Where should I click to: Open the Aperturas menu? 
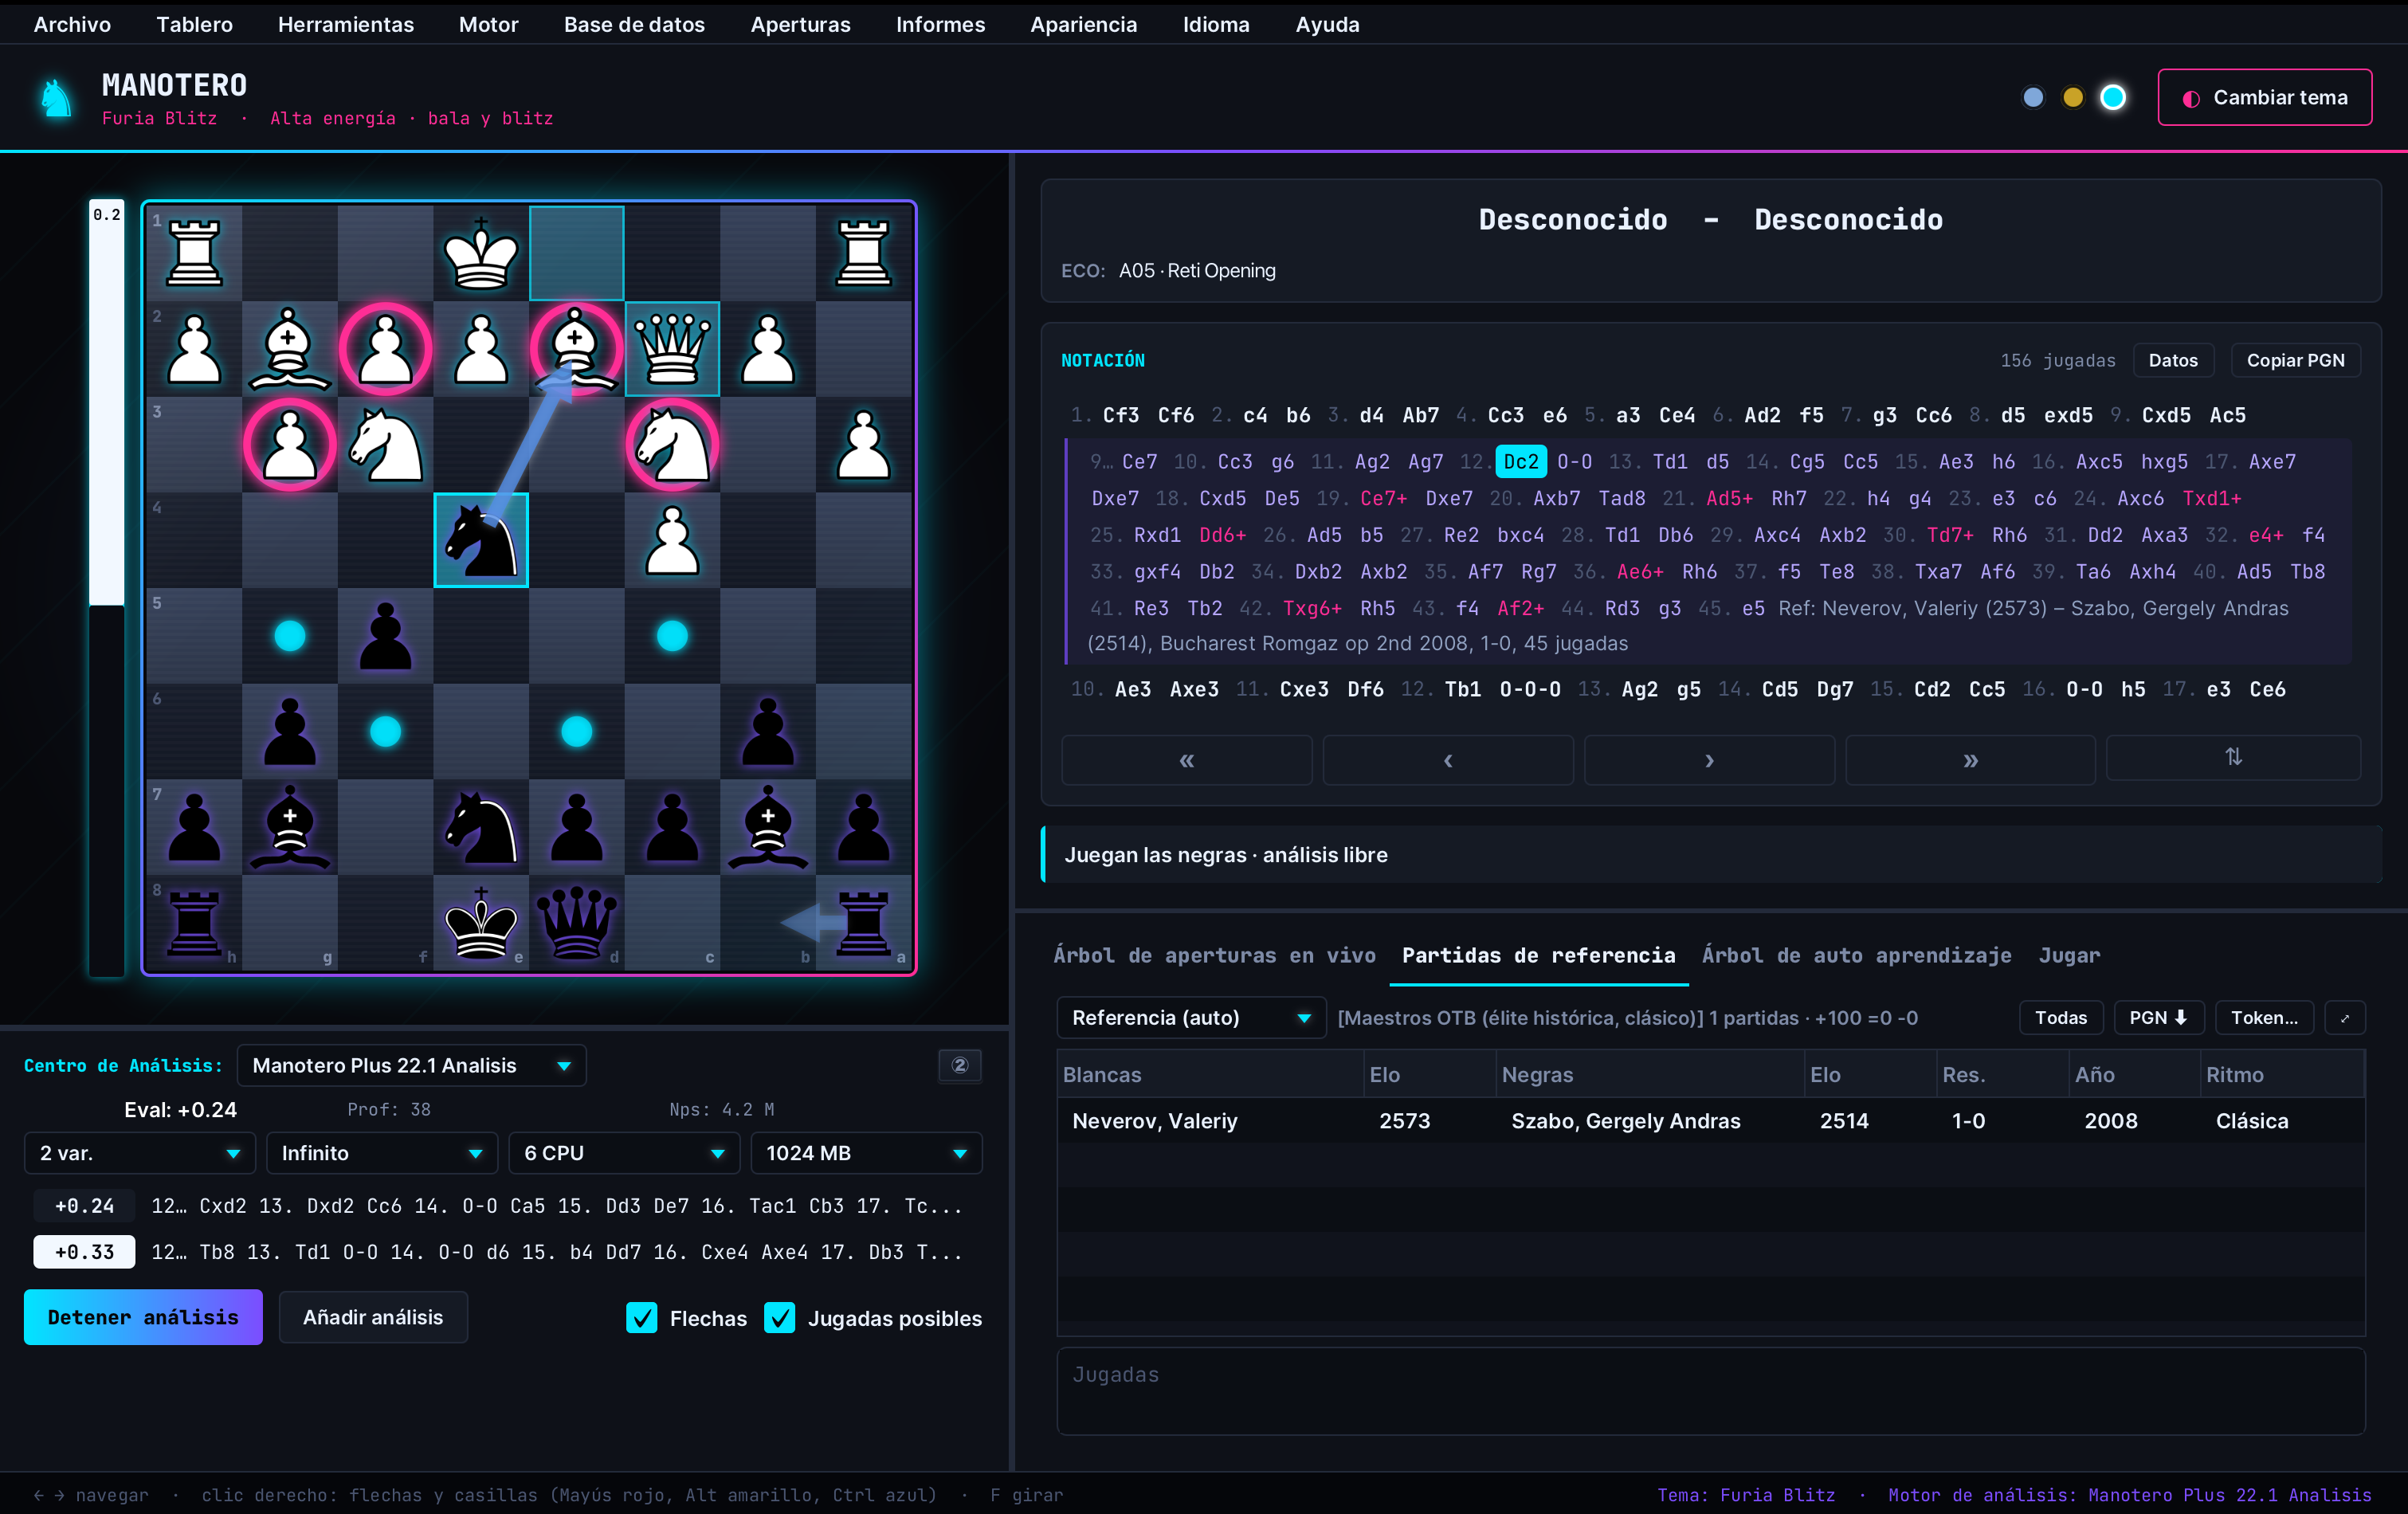800,24
